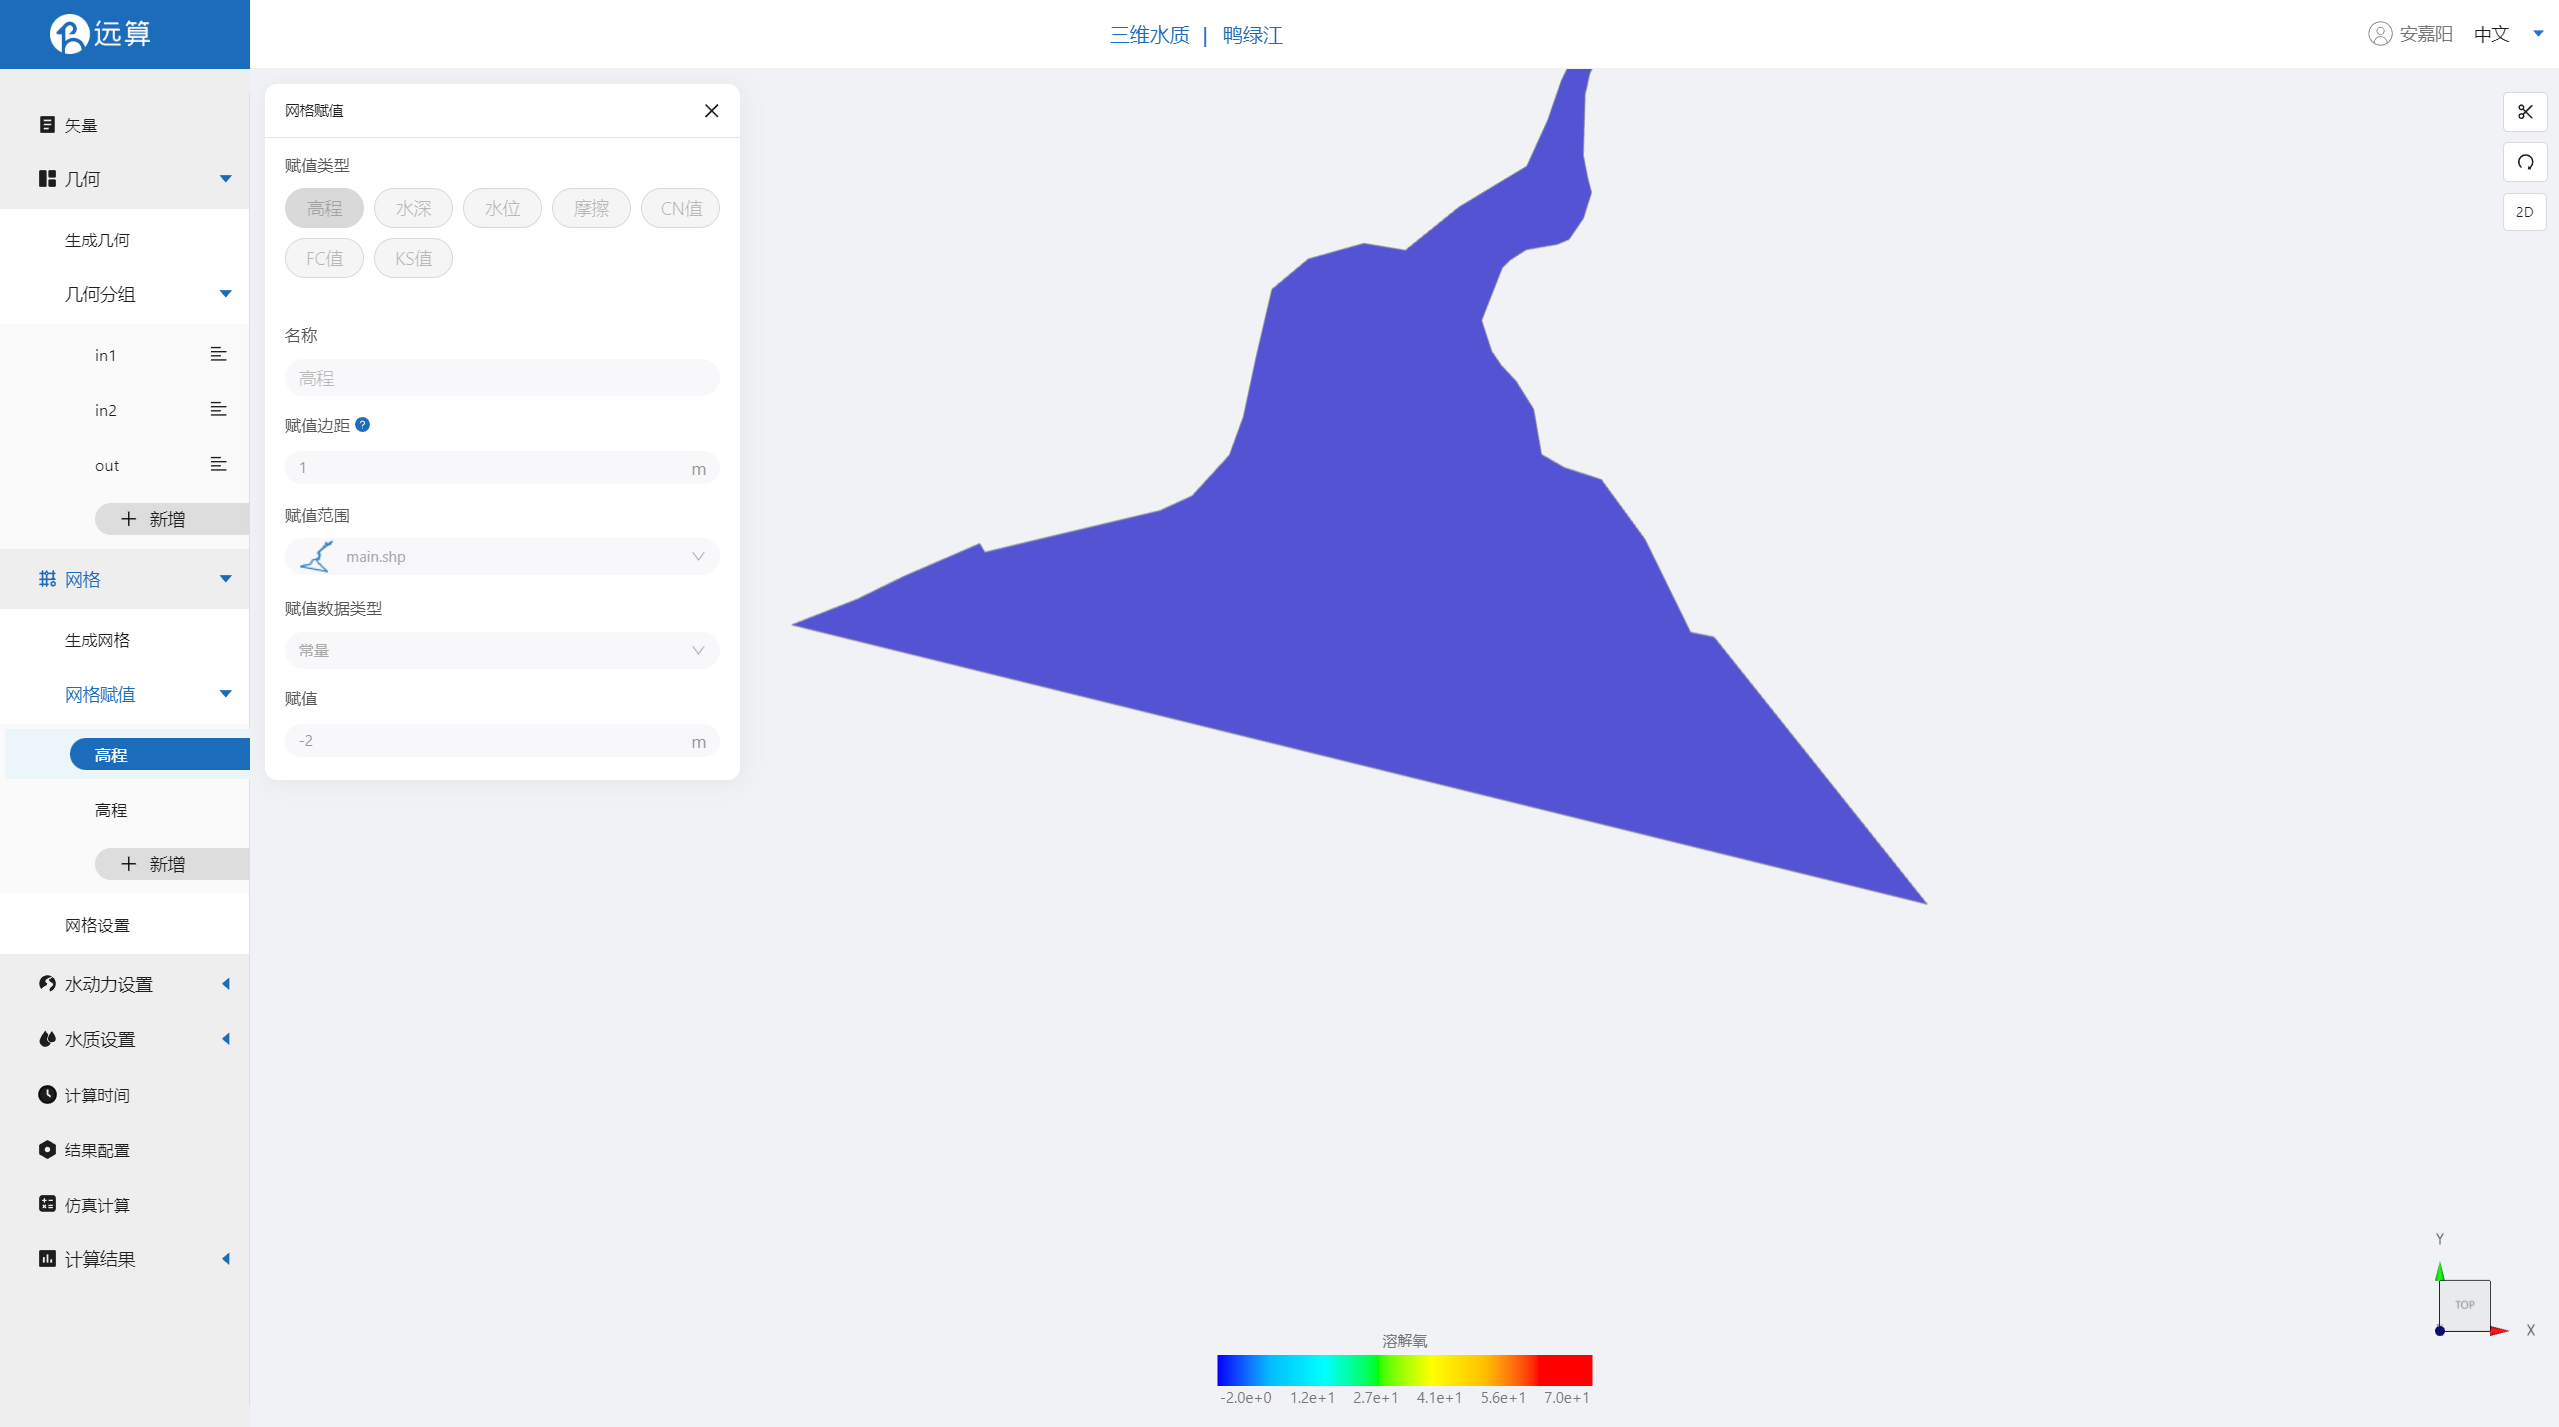The width and height of the screenshot is (2559, 1427).
Task: Select the in1 geometry group
Action: [105, 355]
